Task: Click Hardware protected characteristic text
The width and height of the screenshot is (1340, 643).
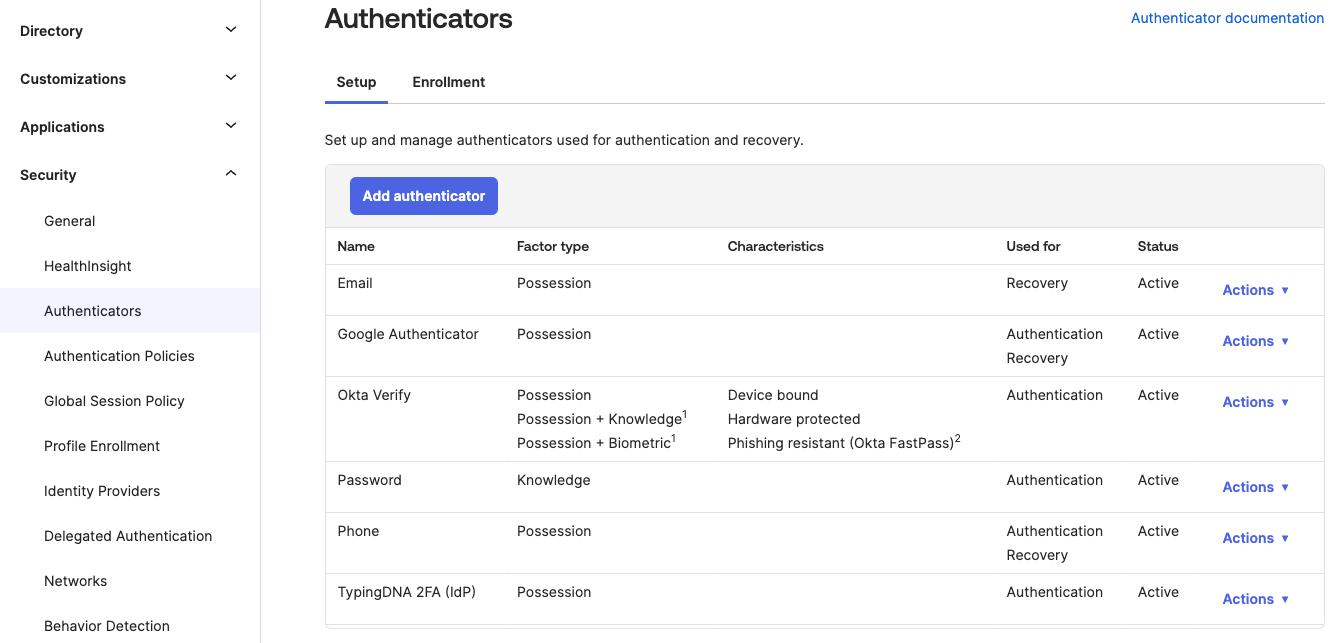Action: 794,419
